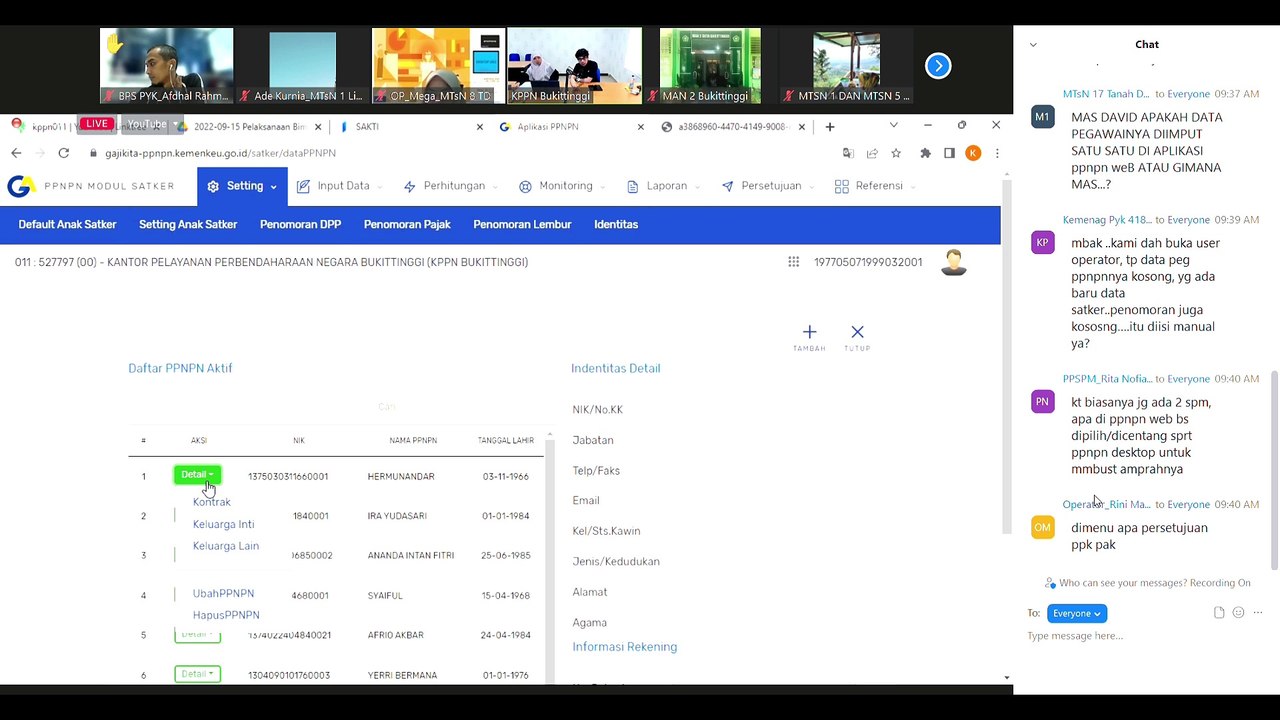Click the PN avatar in chat
Image resolution: width=1280 pixels, height=720 pixels.
[x=1042, y=402]
